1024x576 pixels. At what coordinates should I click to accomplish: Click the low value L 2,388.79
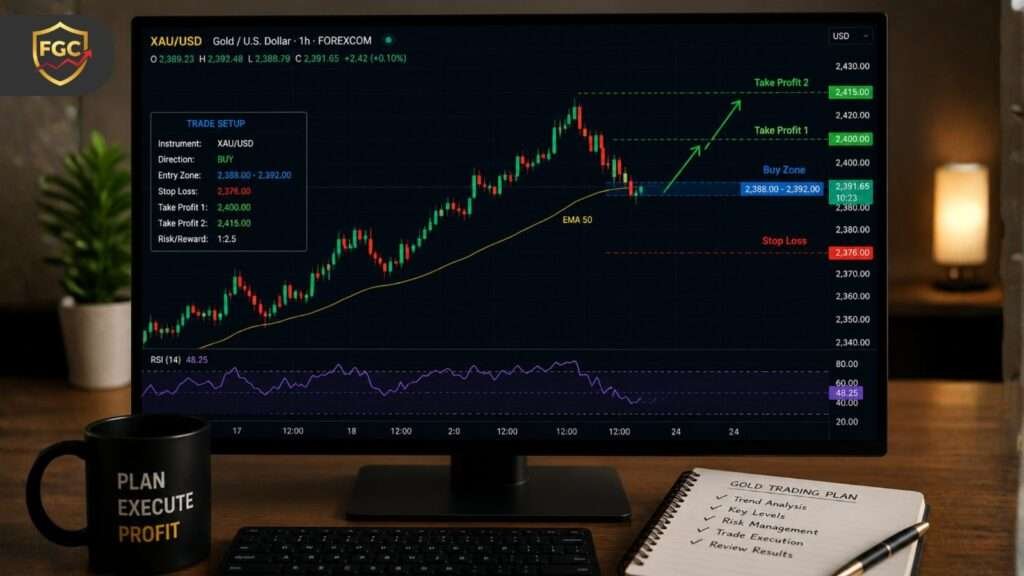click(x=269, y=59)
